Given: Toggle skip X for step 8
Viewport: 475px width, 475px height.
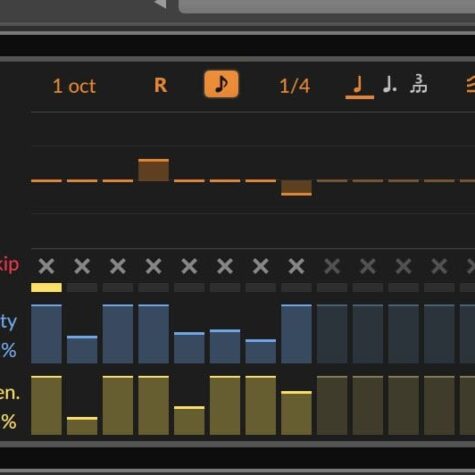Looking at the screenshot, I should pos(296,266).
